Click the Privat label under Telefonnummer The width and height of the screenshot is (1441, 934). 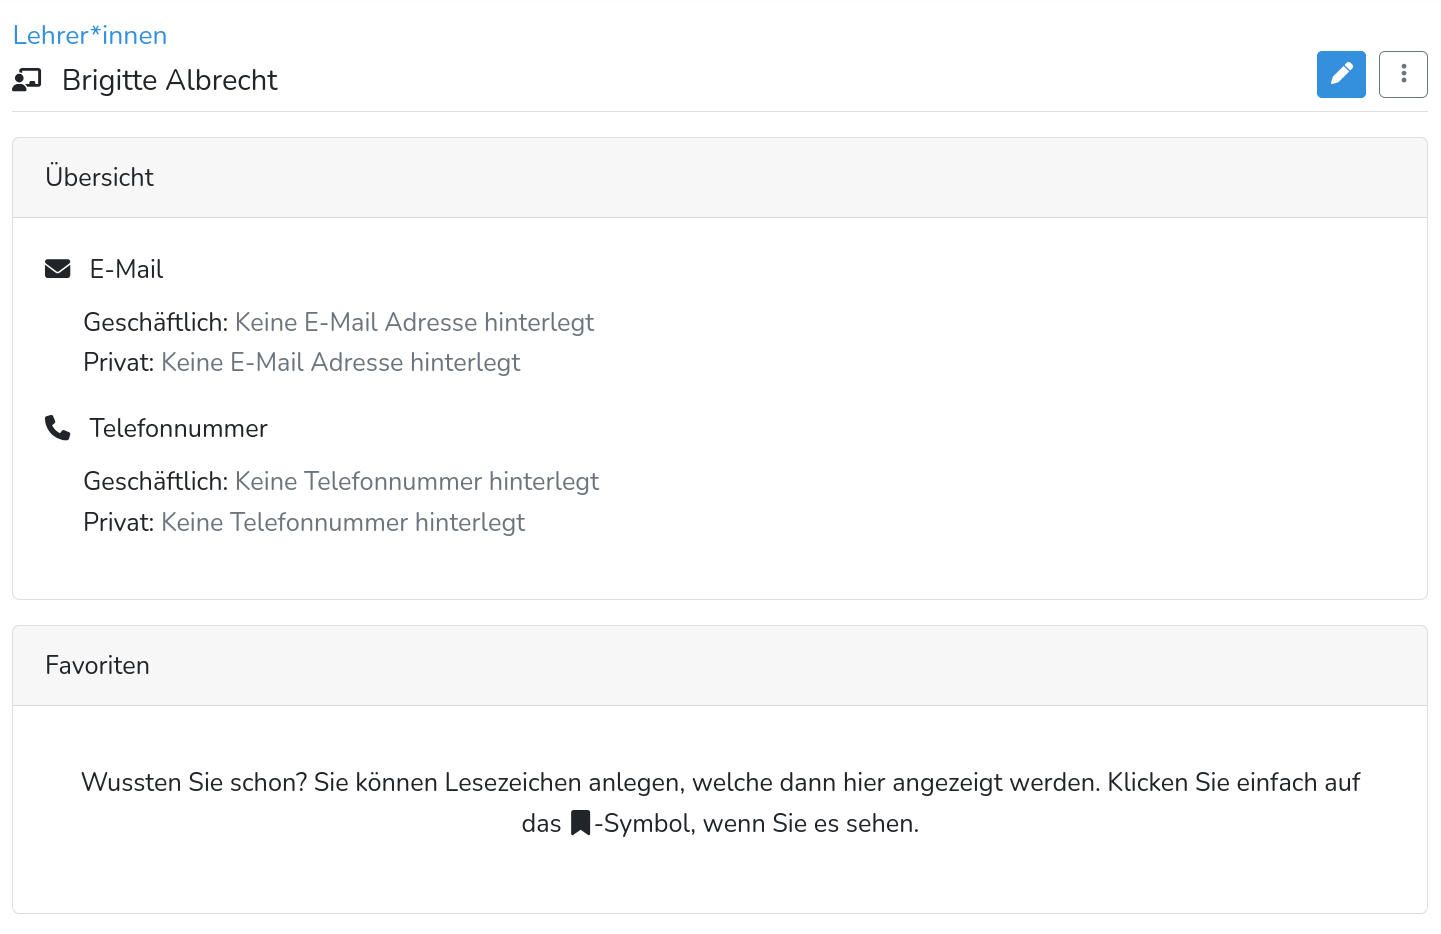[x=119, y=522]
